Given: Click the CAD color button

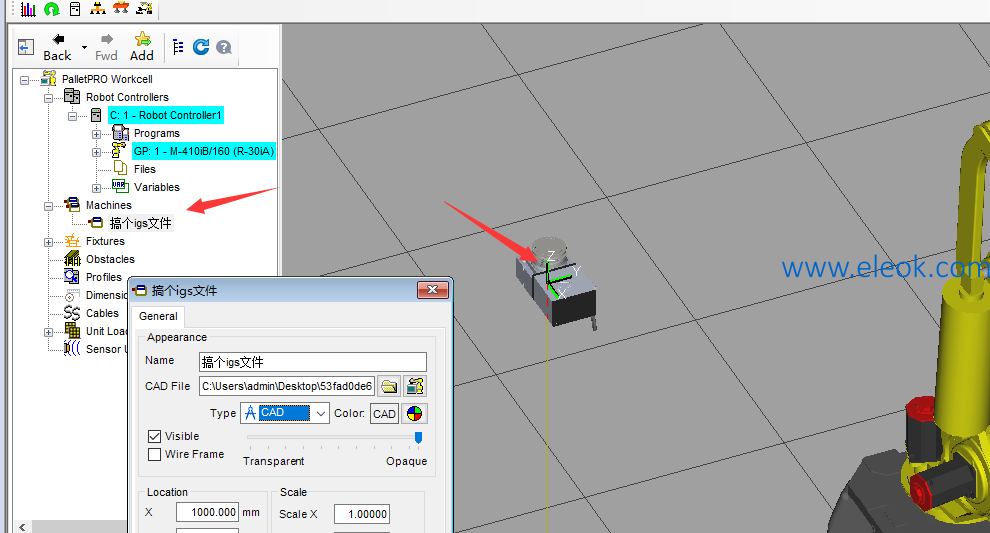Looking at the screenshot, I should (384, 414).
